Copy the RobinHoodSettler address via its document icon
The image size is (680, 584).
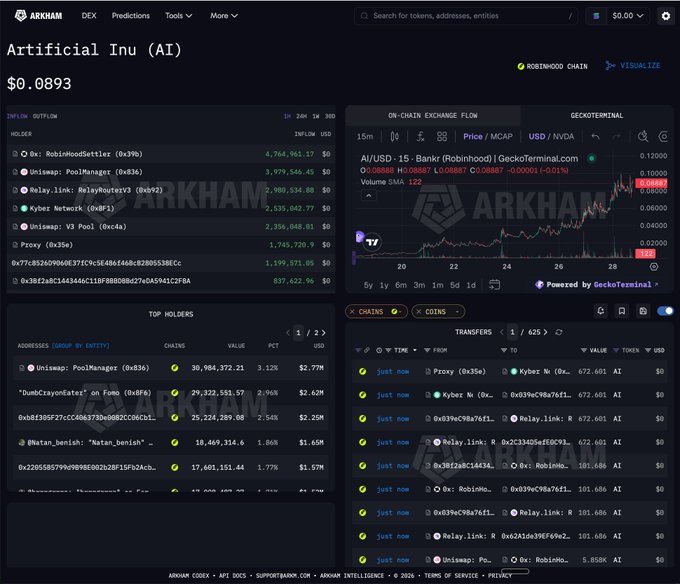click(15, 154)
